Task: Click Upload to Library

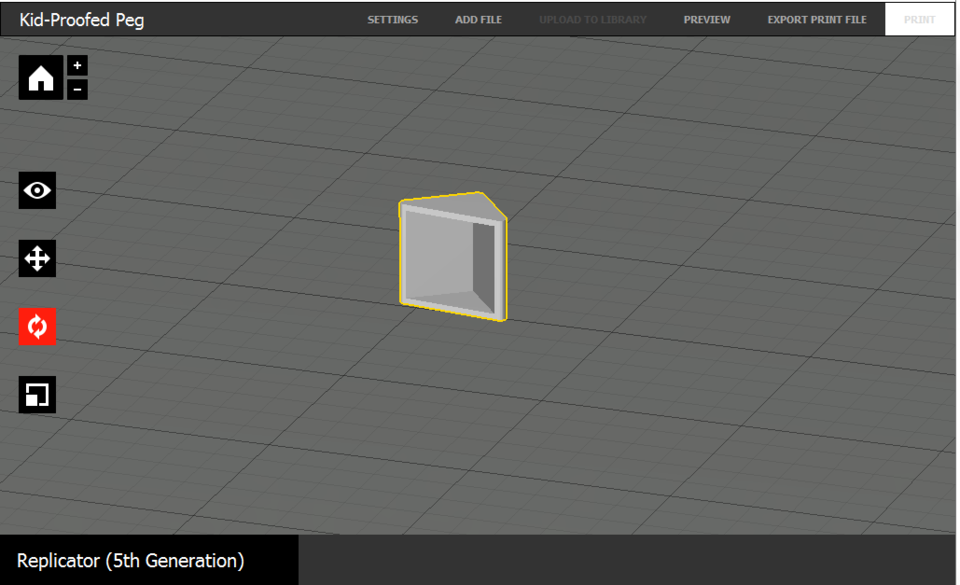Action: coord(593,20)
